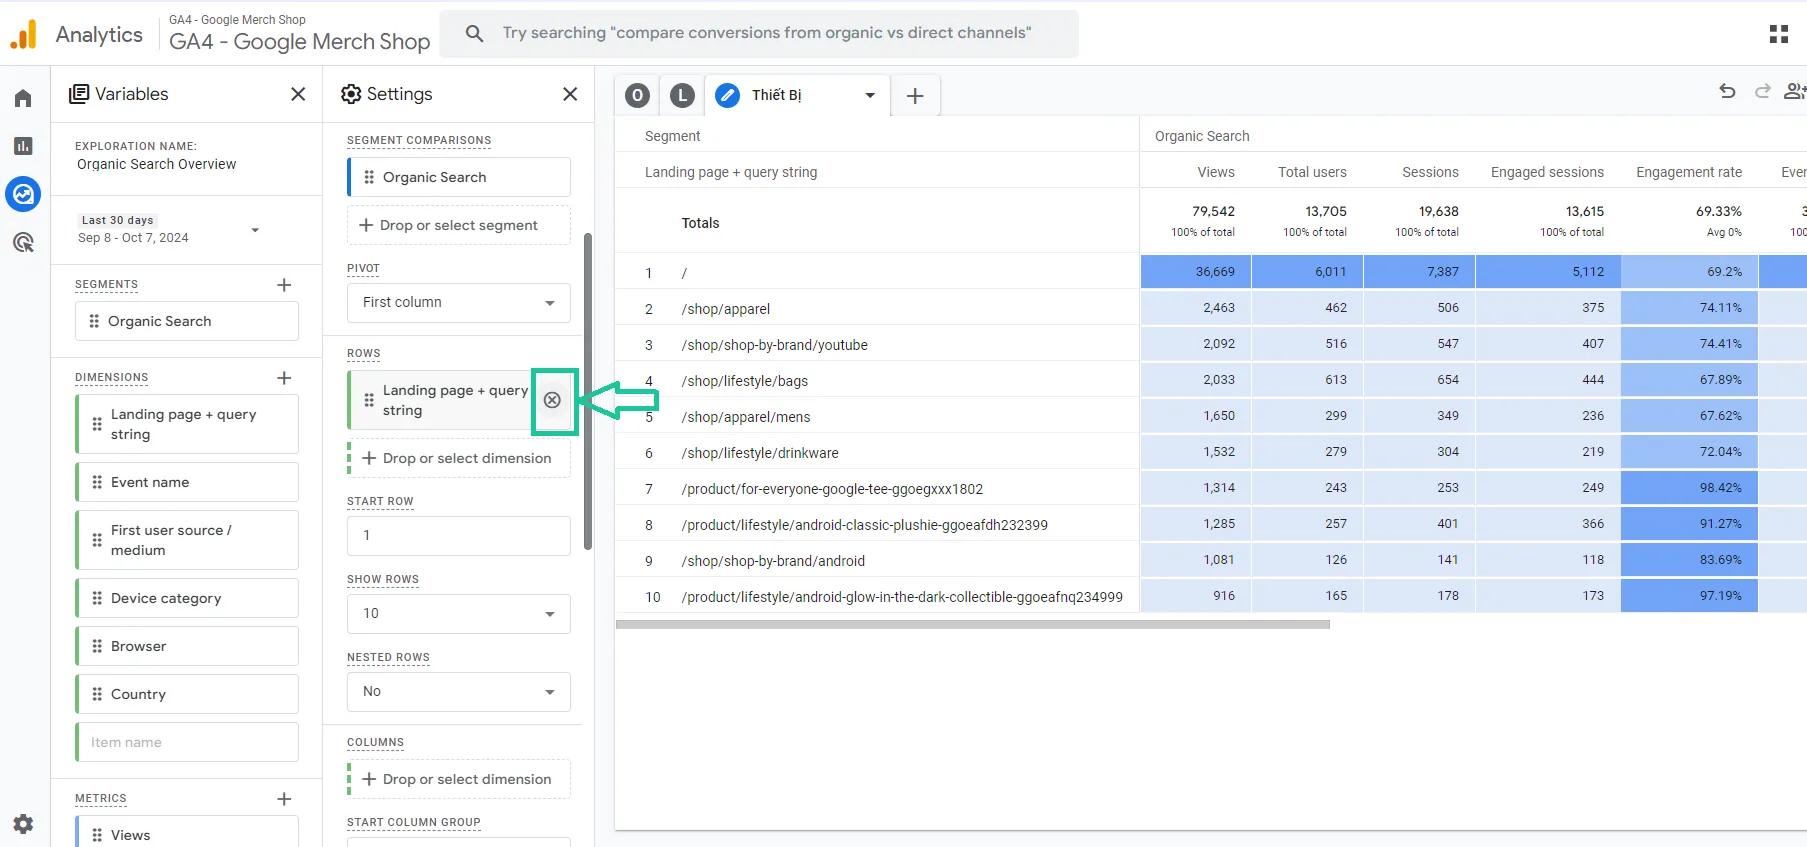Select the Browser dimension
The image size is (1807, 847).
click(187, 646)
